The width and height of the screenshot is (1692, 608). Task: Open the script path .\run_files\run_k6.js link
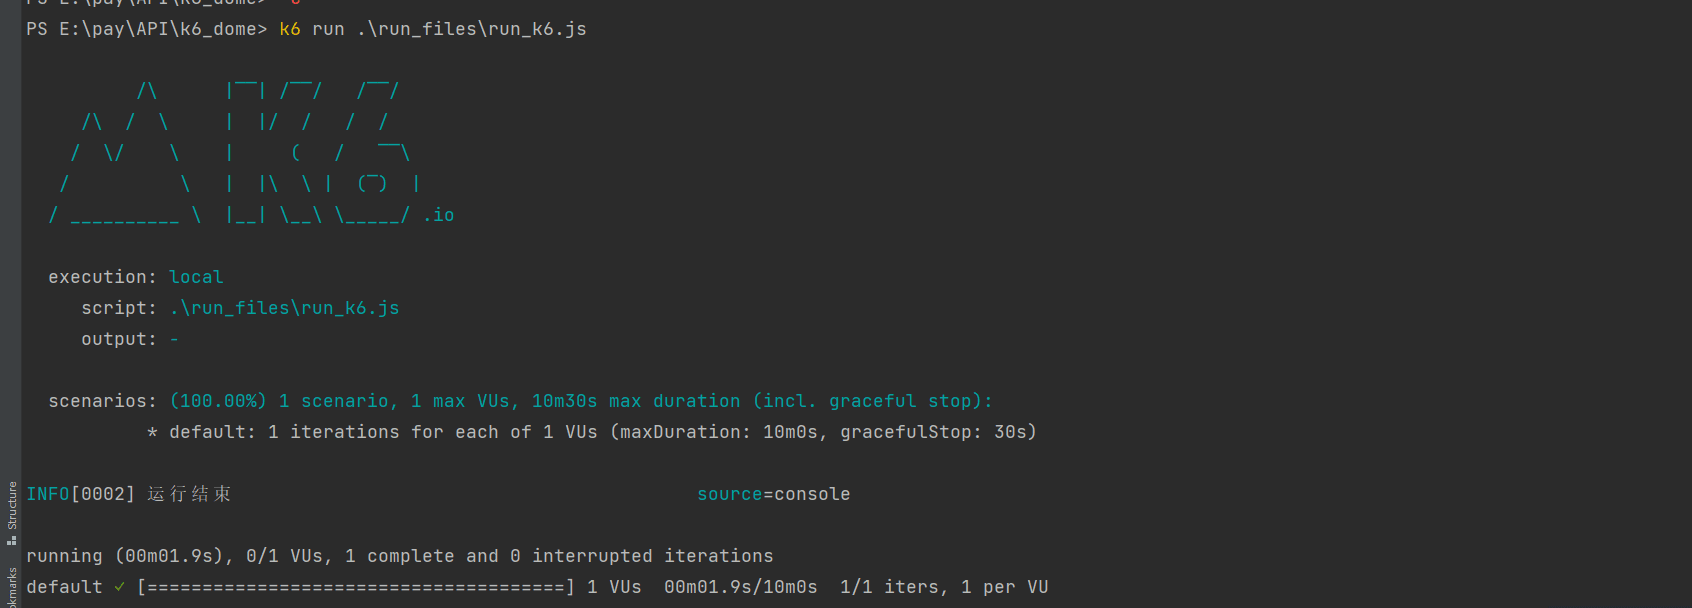pos(284,308)
